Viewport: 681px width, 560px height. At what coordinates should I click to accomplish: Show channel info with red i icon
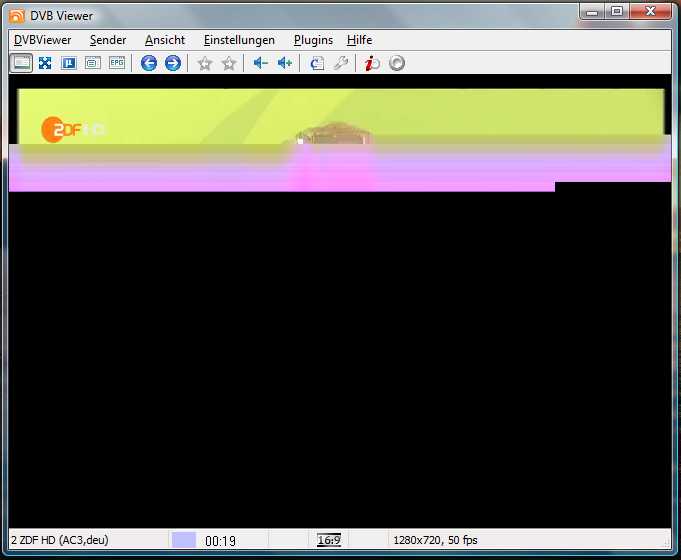[x=372, y=63]
